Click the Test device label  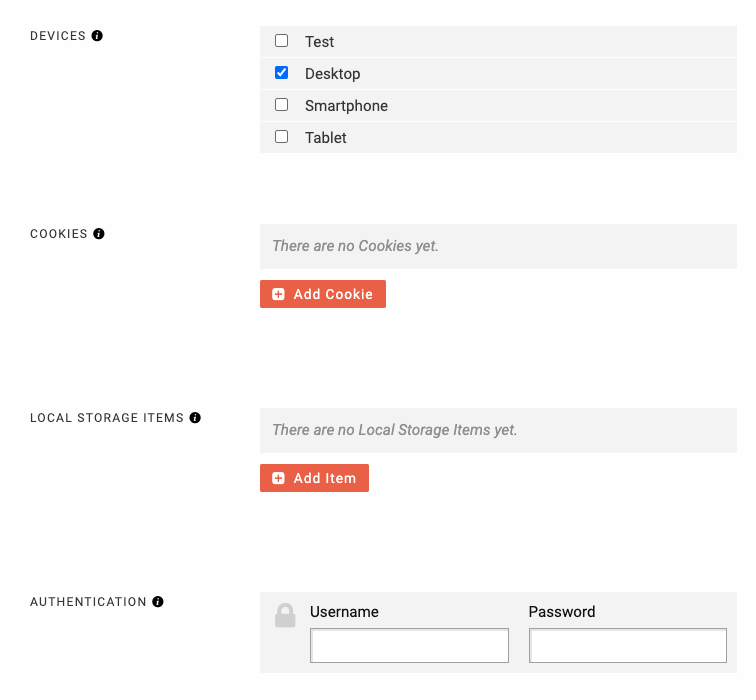point(319,42)
